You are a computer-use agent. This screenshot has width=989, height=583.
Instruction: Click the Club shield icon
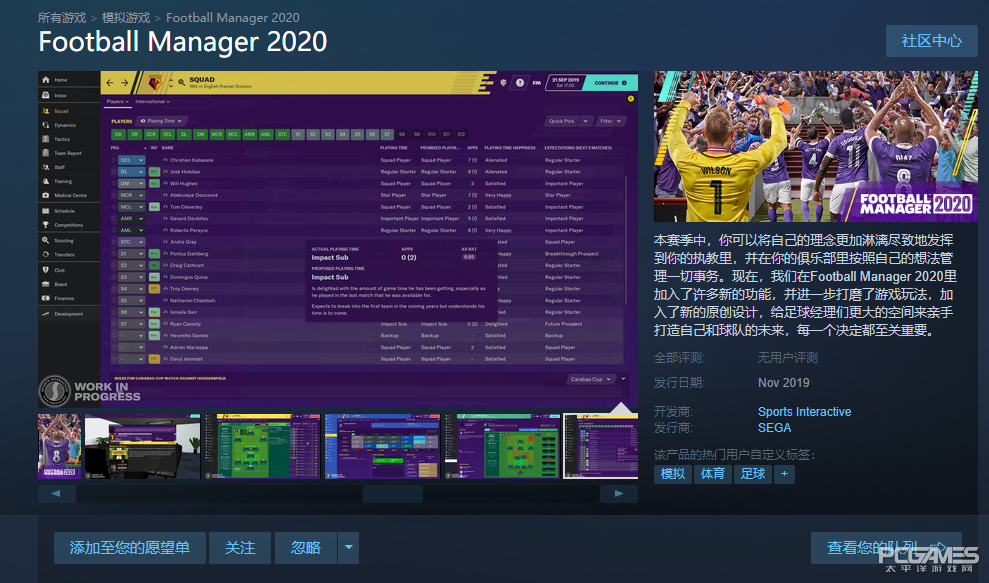tap(45, 270)
